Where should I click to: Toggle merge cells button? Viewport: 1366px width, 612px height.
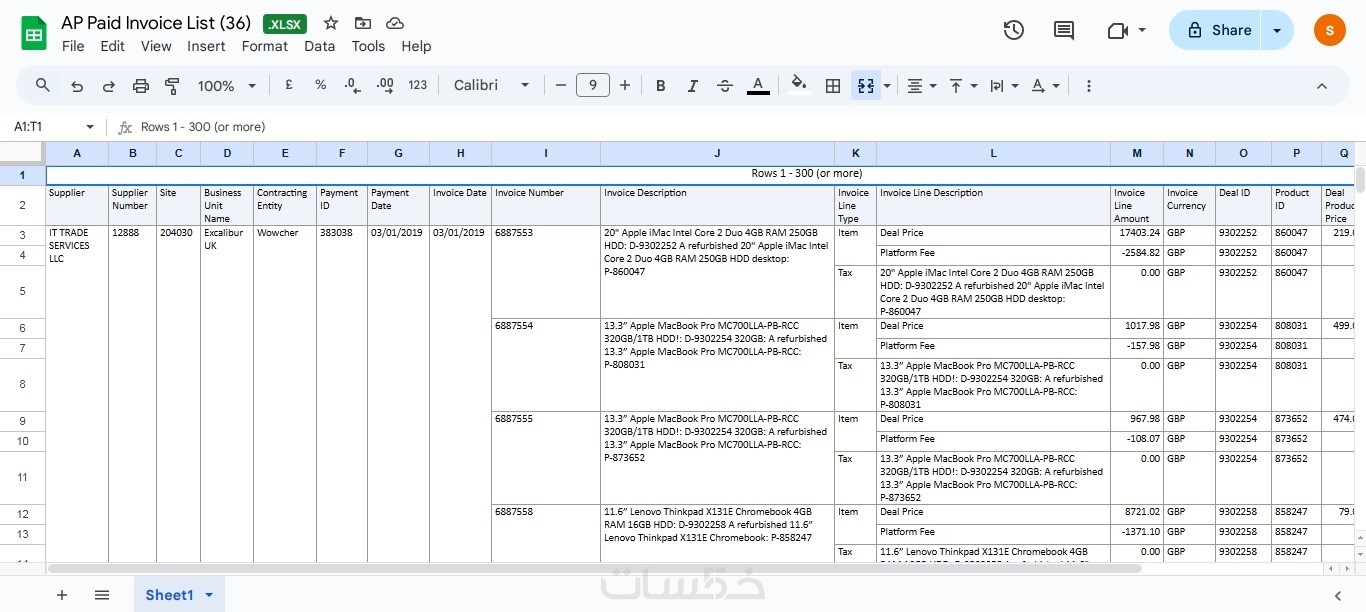(866, 86)
